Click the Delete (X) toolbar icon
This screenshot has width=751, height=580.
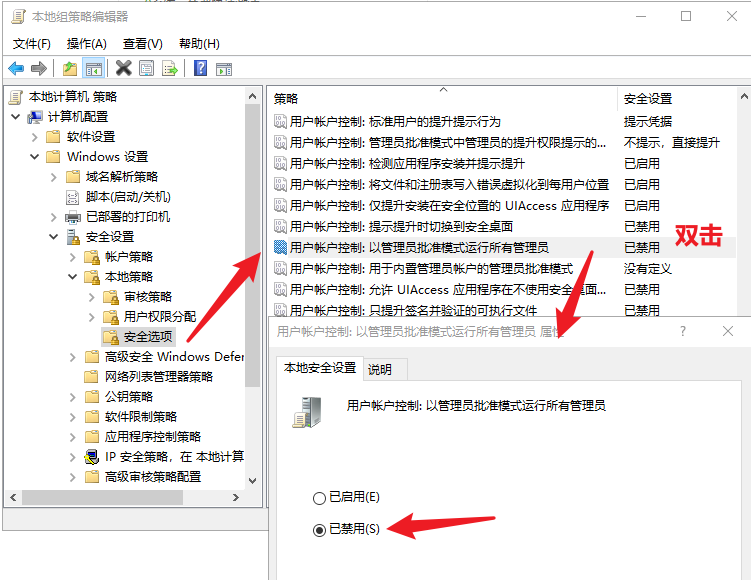(x=123, y=68)
